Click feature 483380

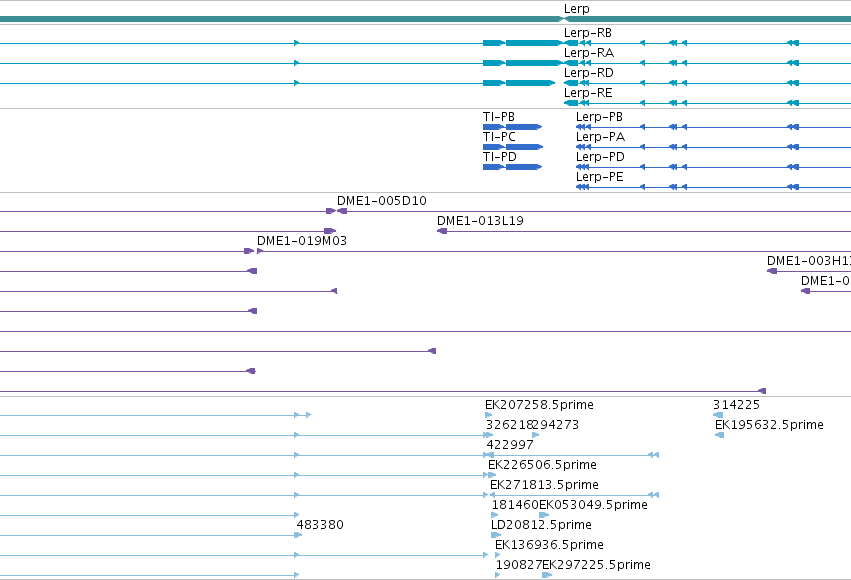pos(320,525)
